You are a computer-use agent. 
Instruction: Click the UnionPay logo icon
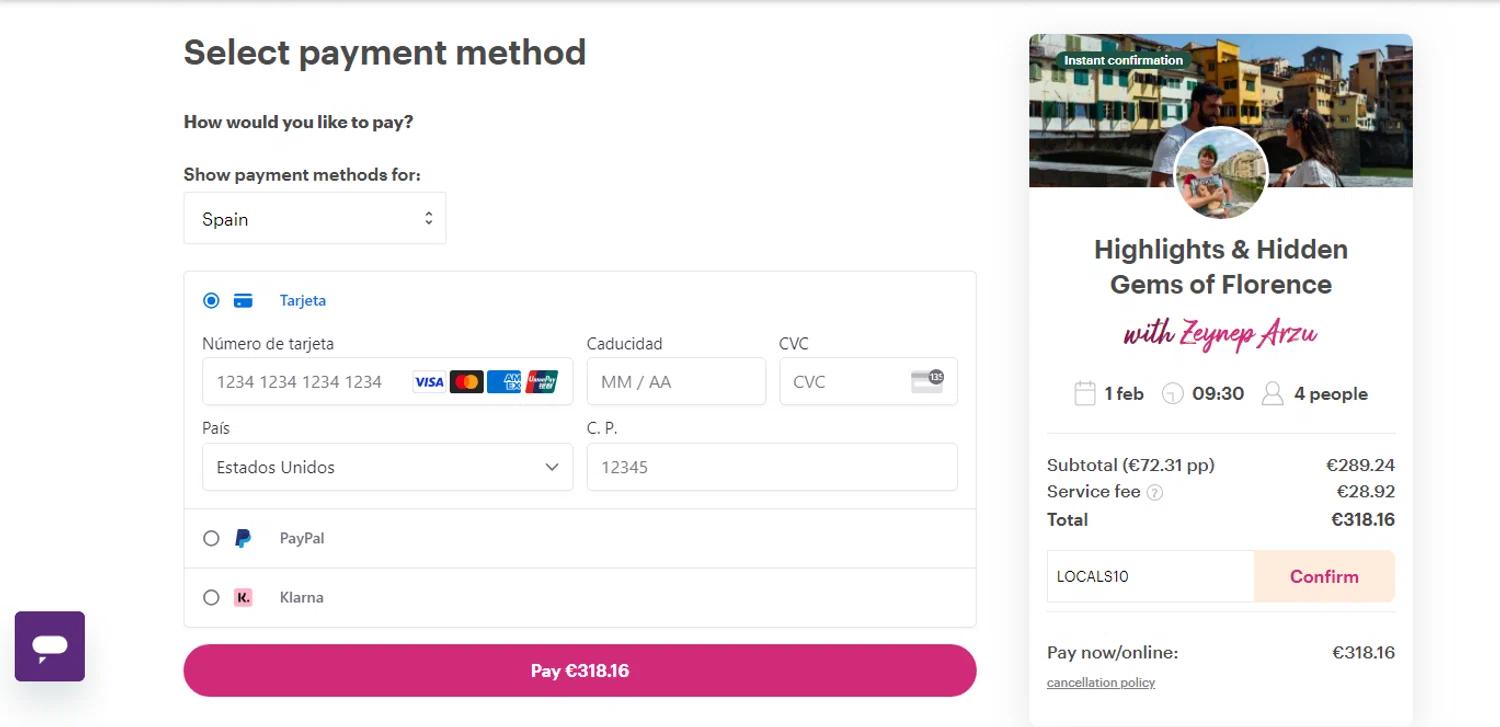click(541, 382)
